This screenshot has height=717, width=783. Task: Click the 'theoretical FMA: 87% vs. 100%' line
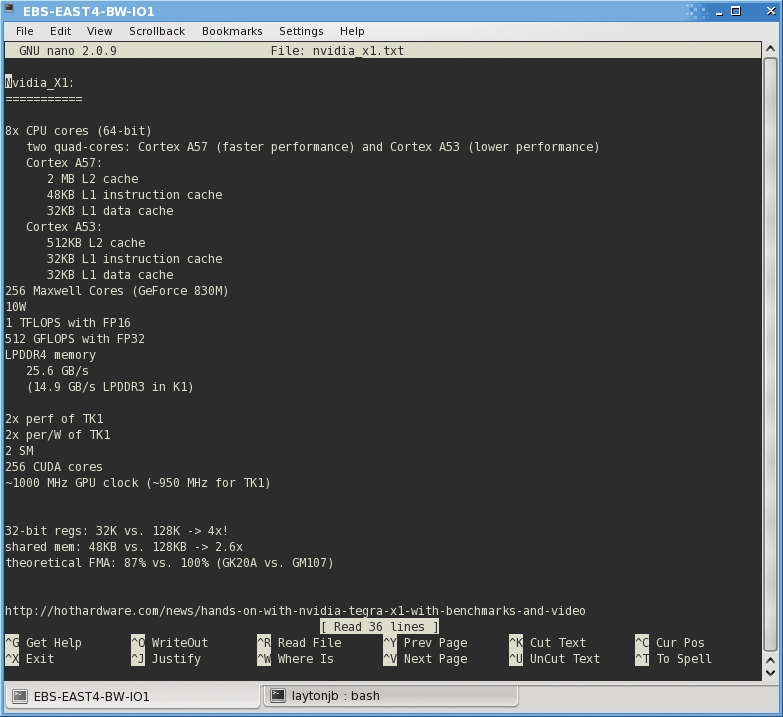pos(169,563)
